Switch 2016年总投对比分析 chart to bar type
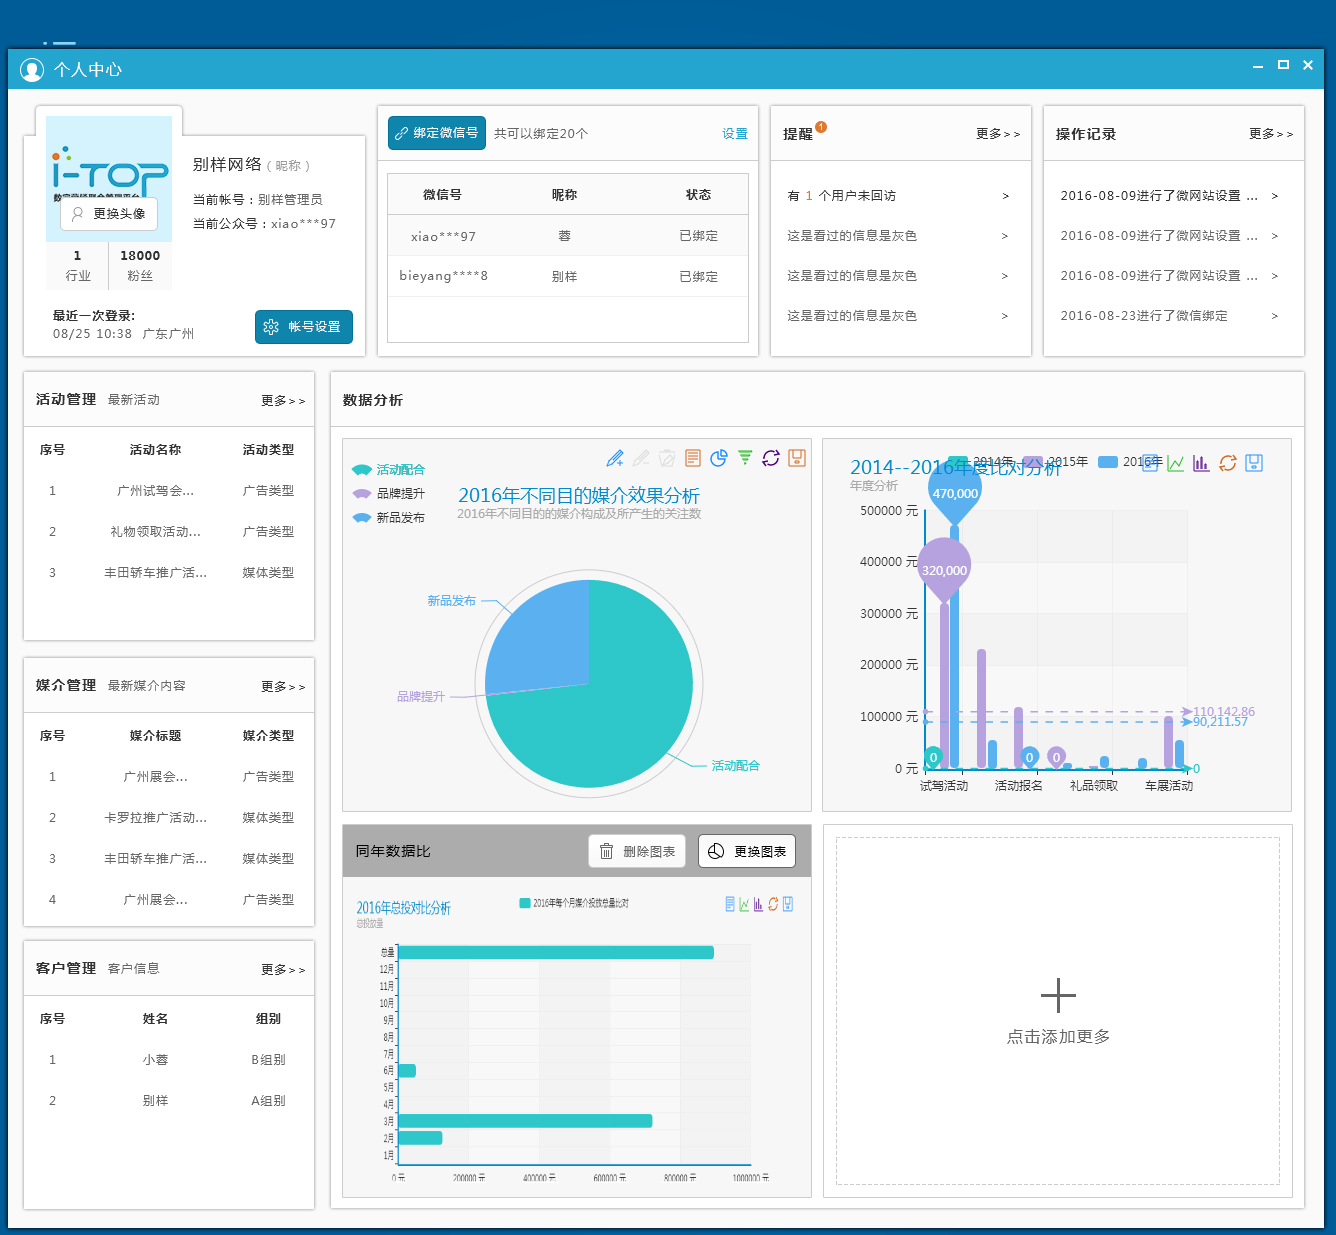Image resolution: width=1336 pixels, height=1235 pixels. (x=758, y=904)
